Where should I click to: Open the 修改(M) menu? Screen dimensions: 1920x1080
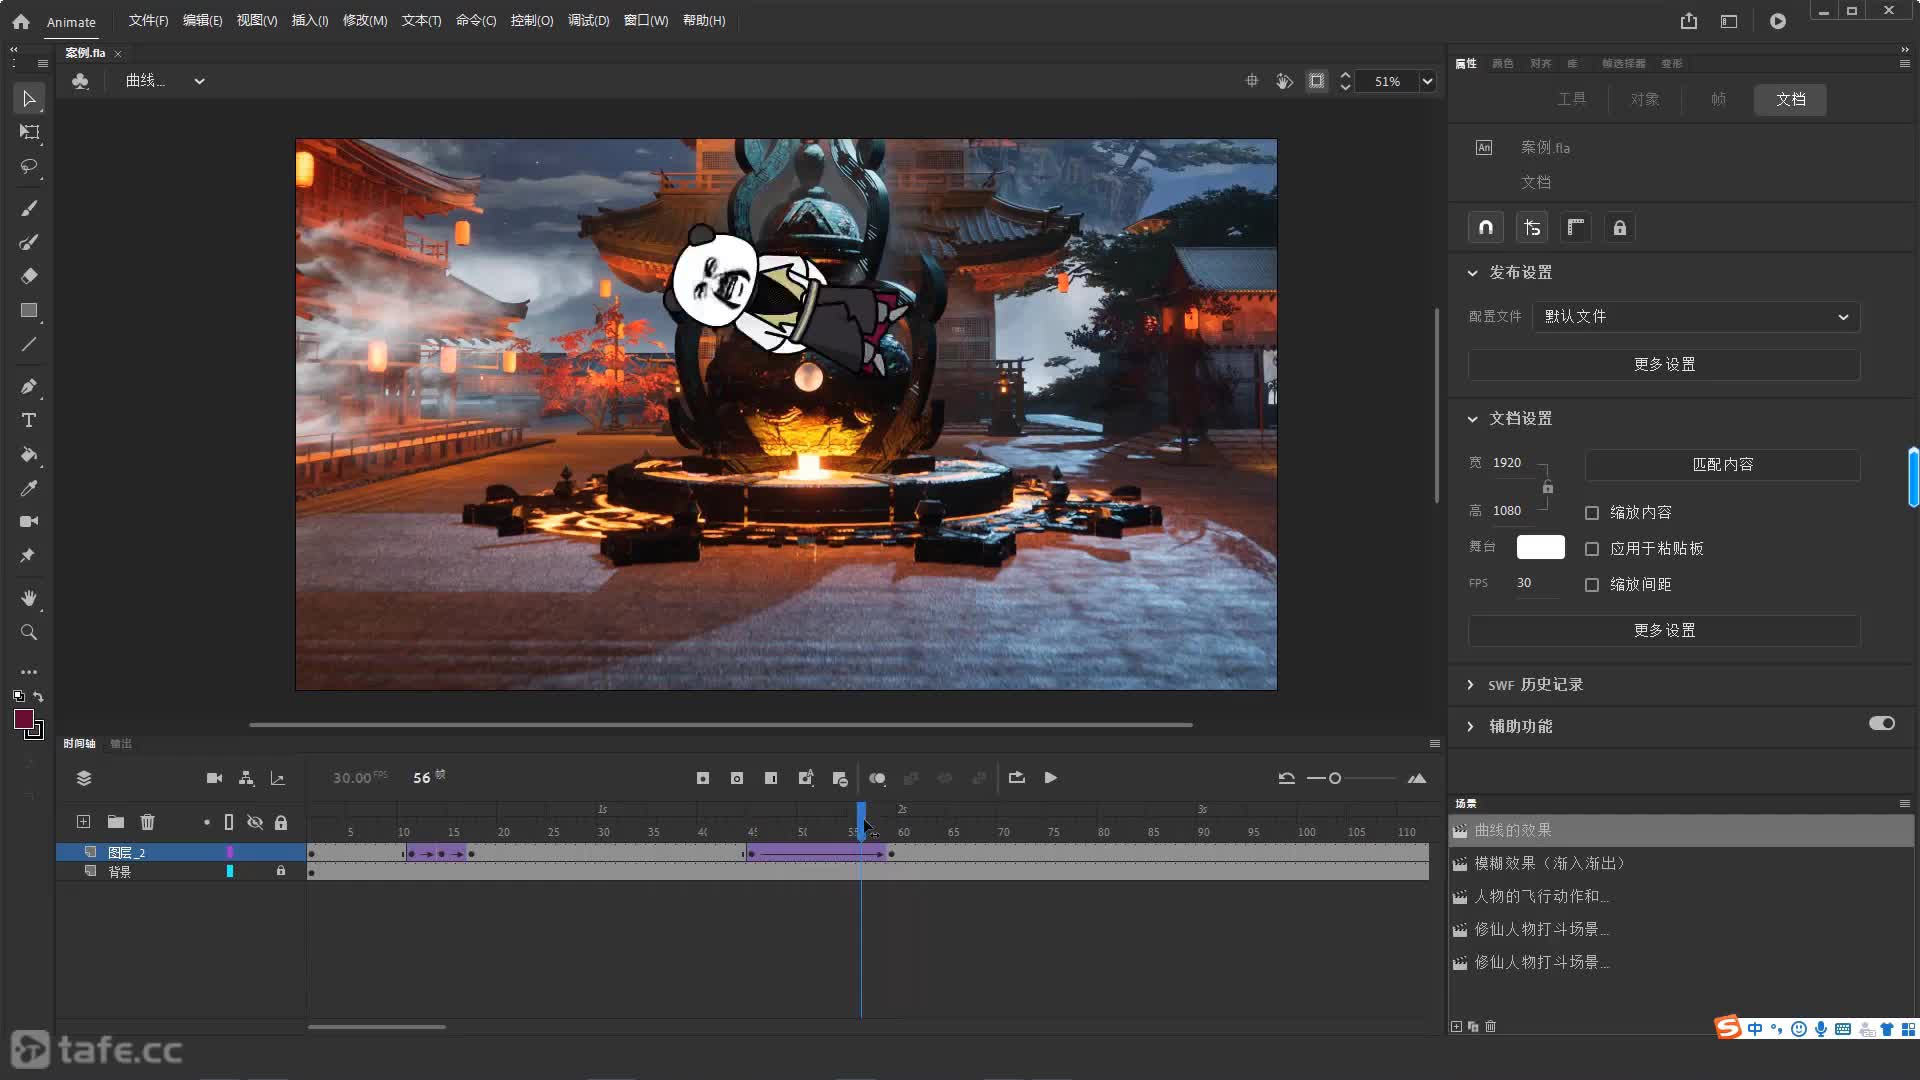pyautogui.click(x=365, y=21)
